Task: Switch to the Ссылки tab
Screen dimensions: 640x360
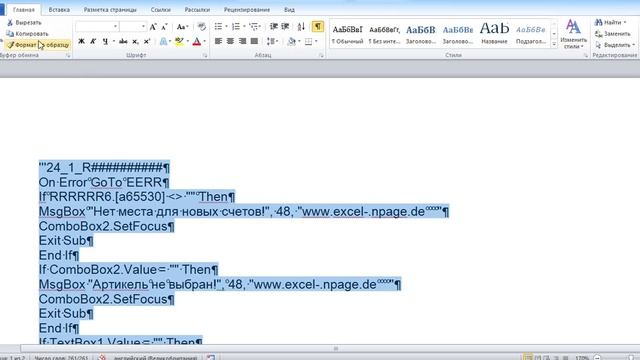Action: (x=160, y=9)
